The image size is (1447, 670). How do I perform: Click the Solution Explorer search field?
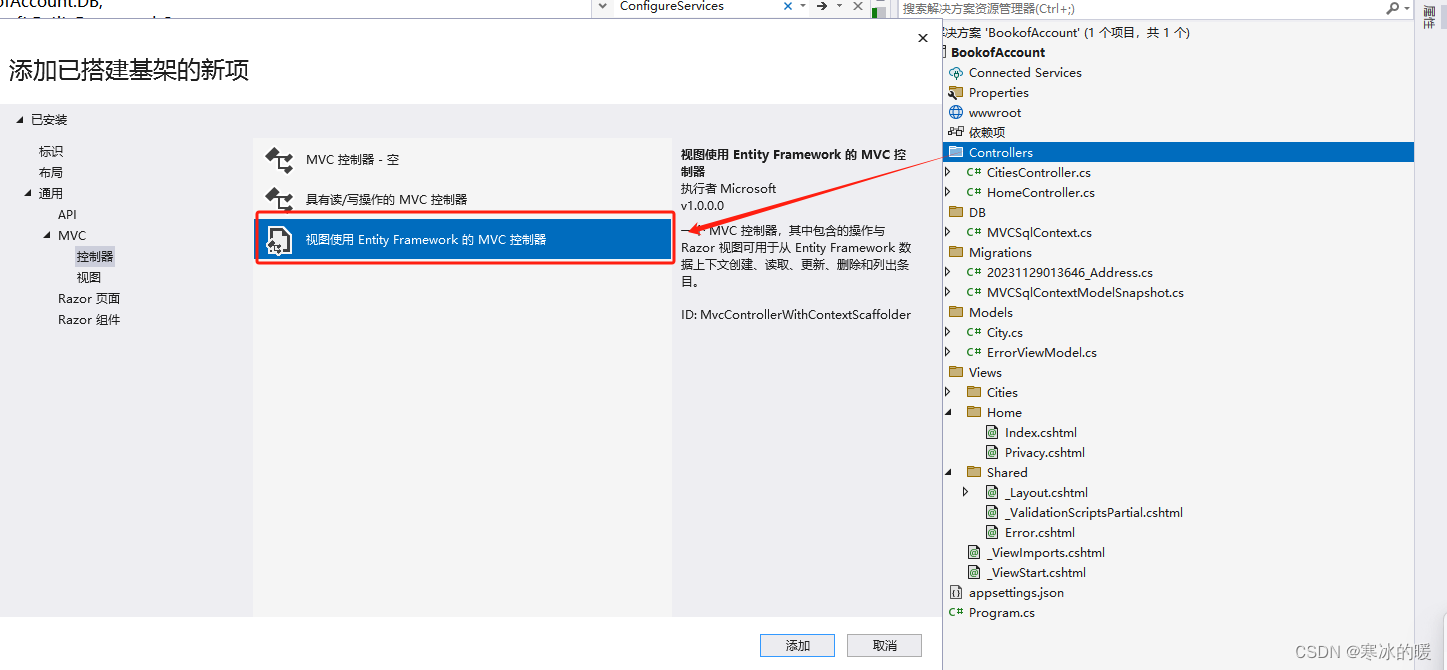click(1138, 8)
